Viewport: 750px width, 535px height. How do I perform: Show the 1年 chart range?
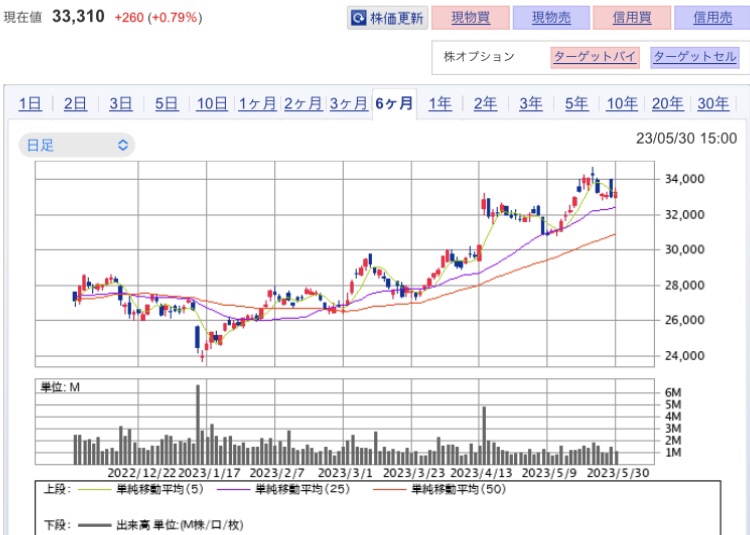tap(440, 103)
